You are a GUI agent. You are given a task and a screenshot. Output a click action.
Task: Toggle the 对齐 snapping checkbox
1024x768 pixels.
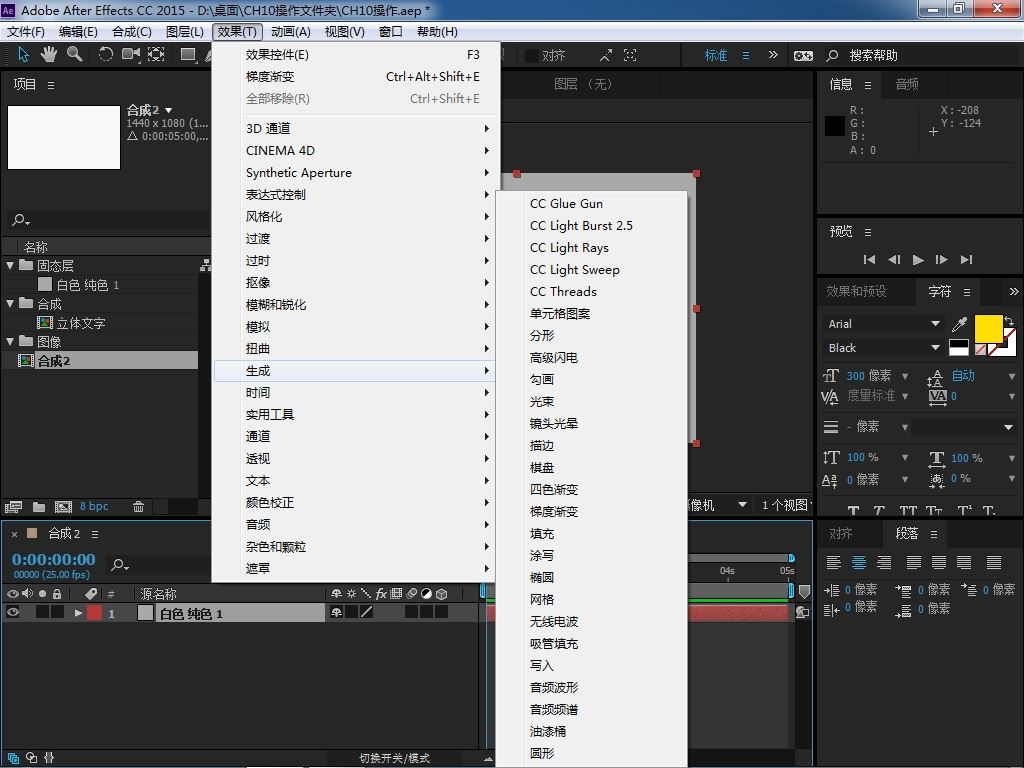point(532,56)
